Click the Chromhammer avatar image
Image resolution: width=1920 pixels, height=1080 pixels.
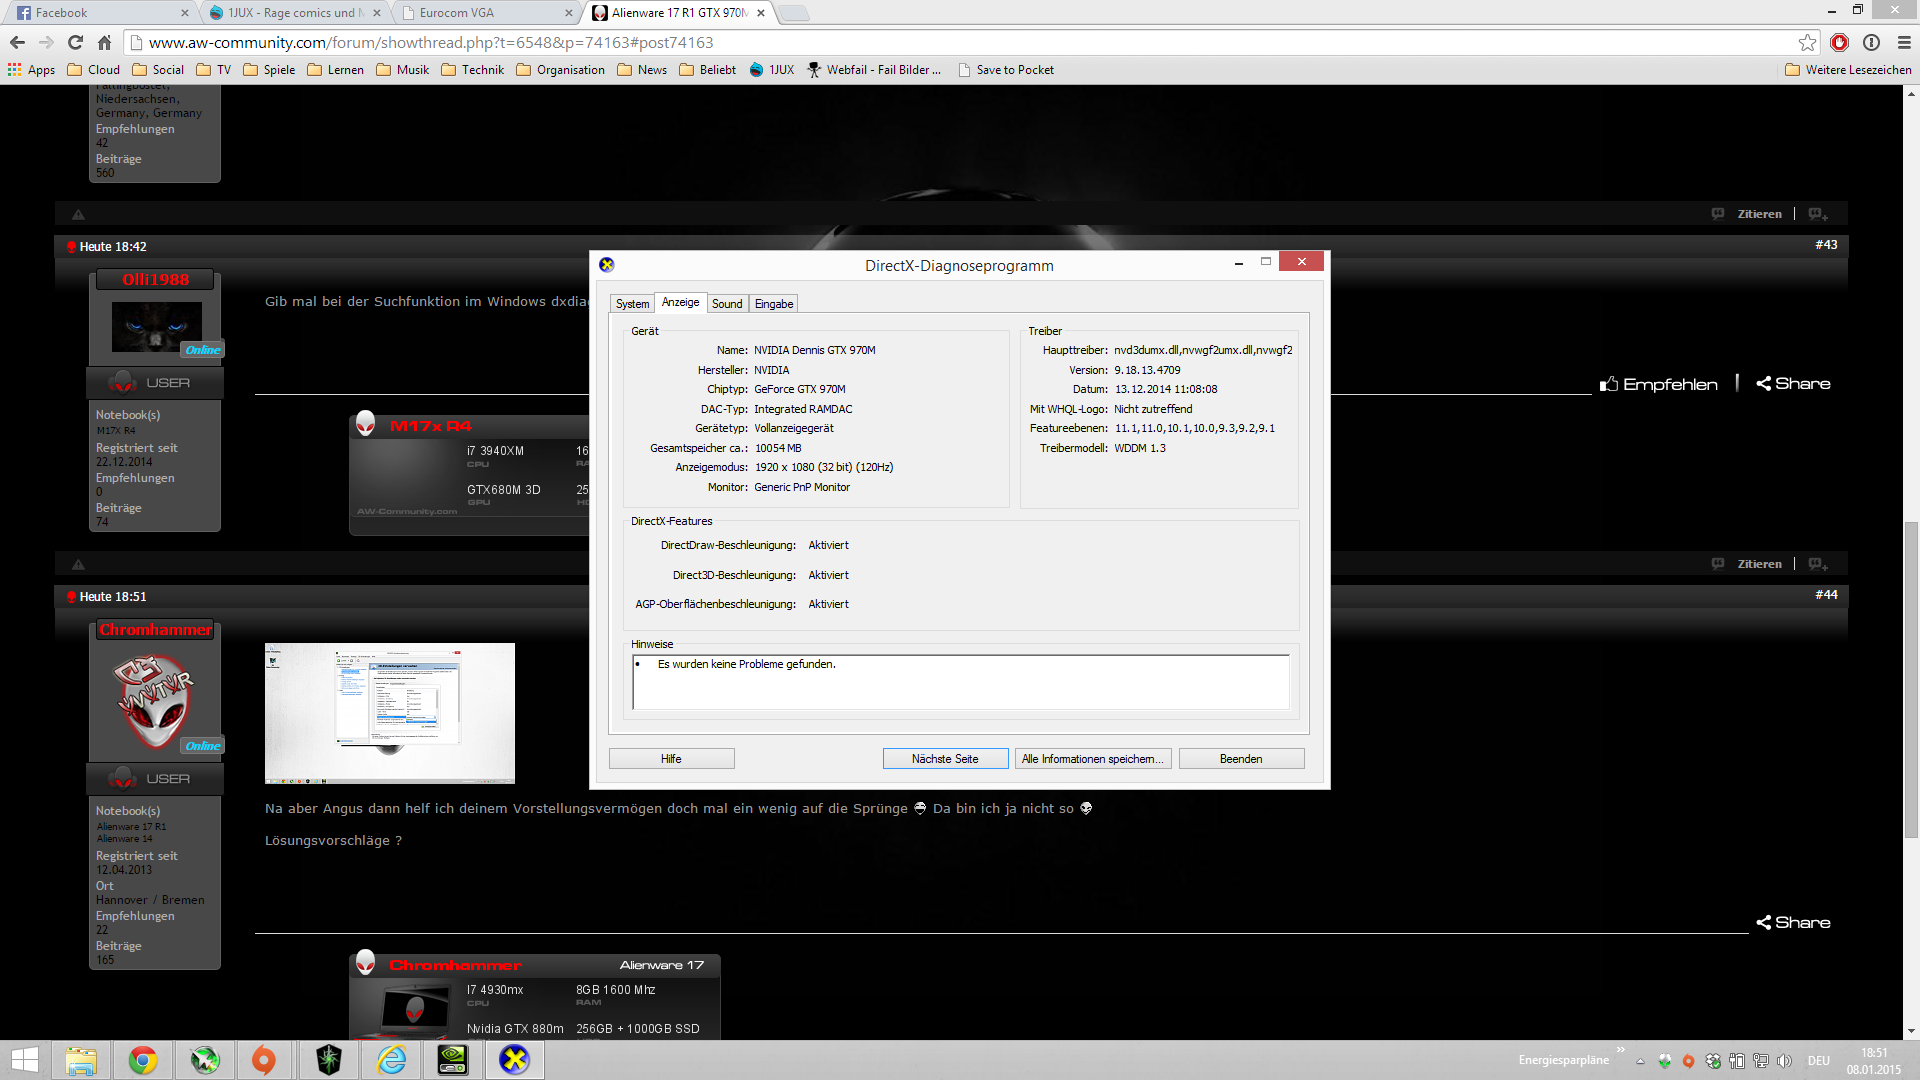155,702
